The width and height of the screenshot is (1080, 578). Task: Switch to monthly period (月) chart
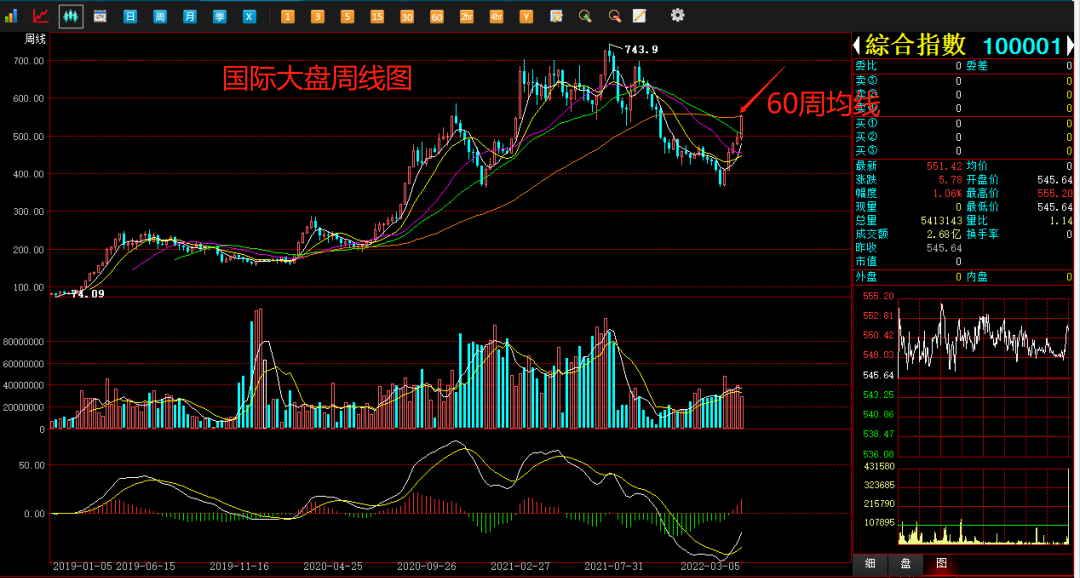[189, 16]
